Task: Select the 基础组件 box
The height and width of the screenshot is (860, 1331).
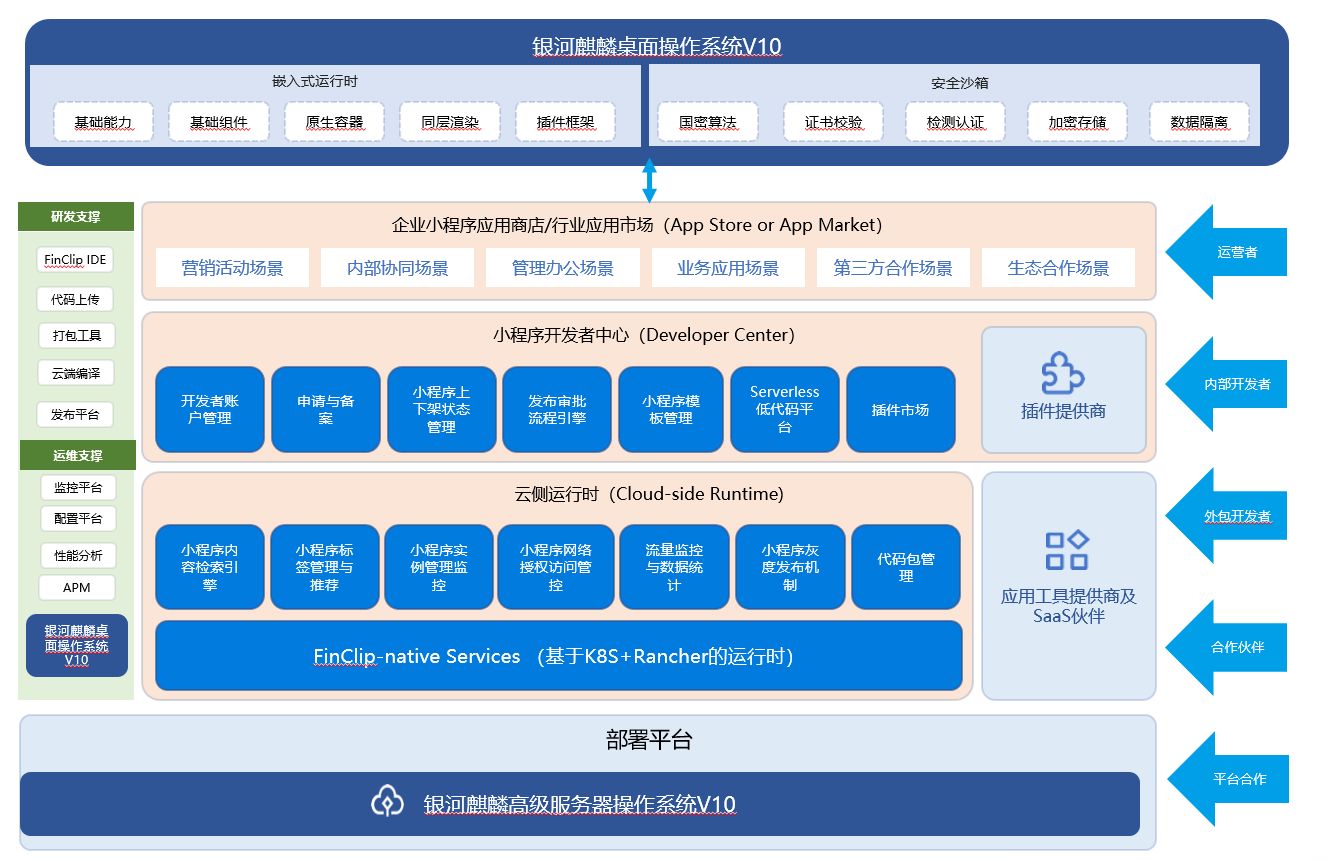Action: 219,123
